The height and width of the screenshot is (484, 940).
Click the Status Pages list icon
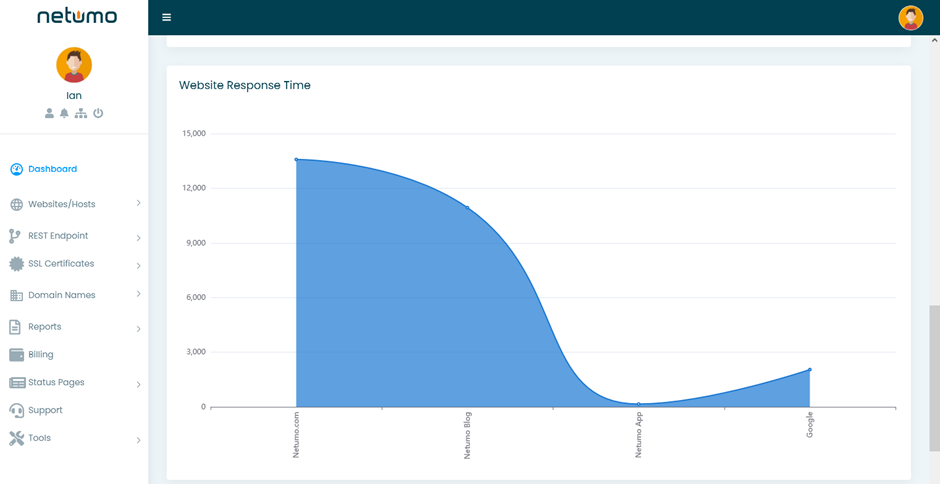(17, 383)
